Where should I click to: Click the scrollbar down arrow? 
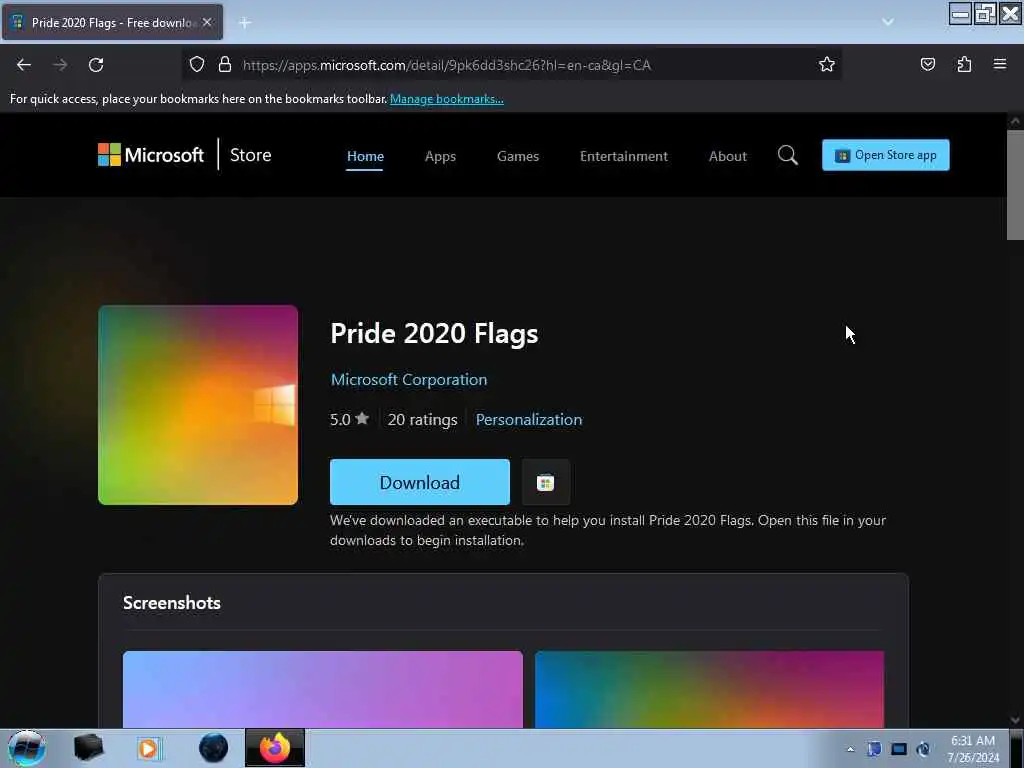1015,720
